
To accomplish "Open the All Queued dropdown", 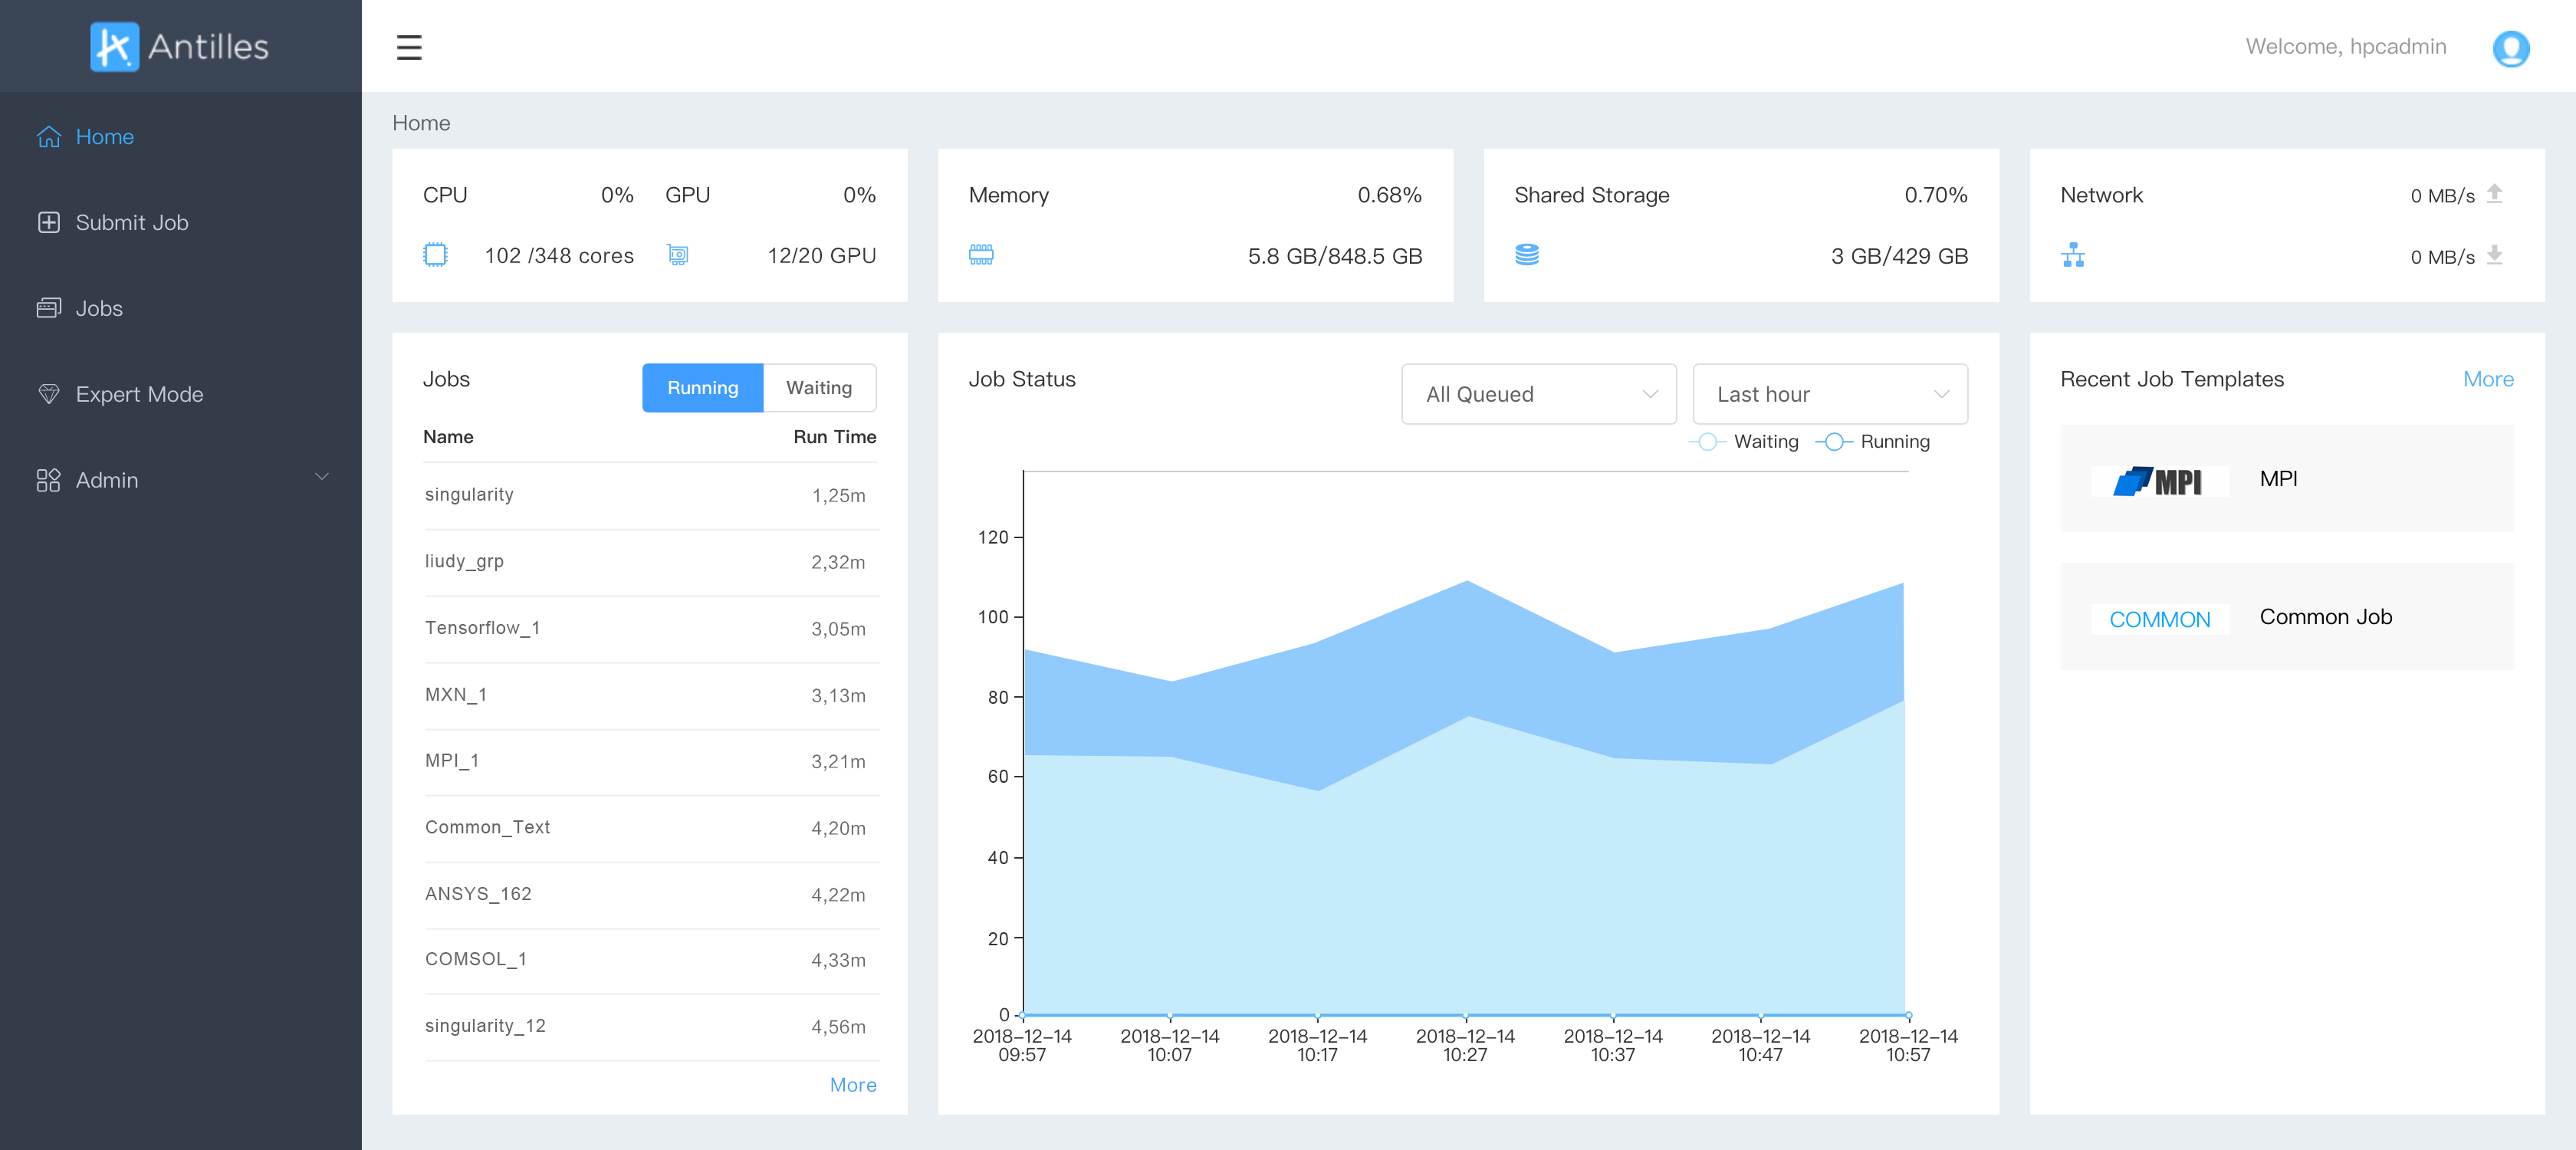I will 1538,394.
